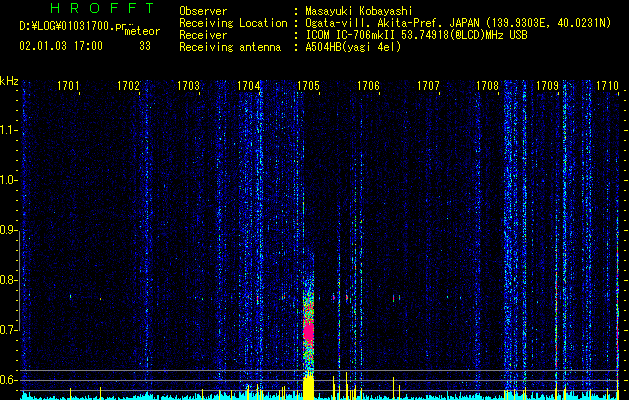Click the Observer field label
The image size is (629, 400).
[x=203, y=11]
